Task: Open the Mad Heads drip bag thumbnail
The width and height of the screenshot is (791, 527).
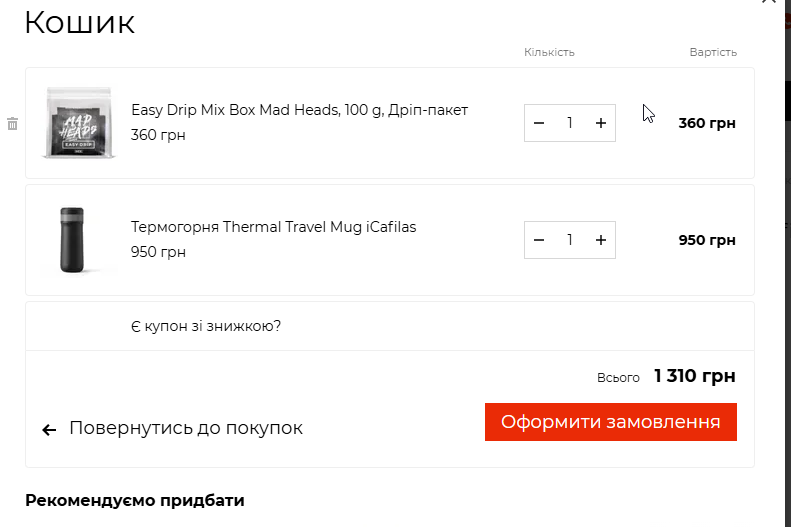Action: point(78,123)
